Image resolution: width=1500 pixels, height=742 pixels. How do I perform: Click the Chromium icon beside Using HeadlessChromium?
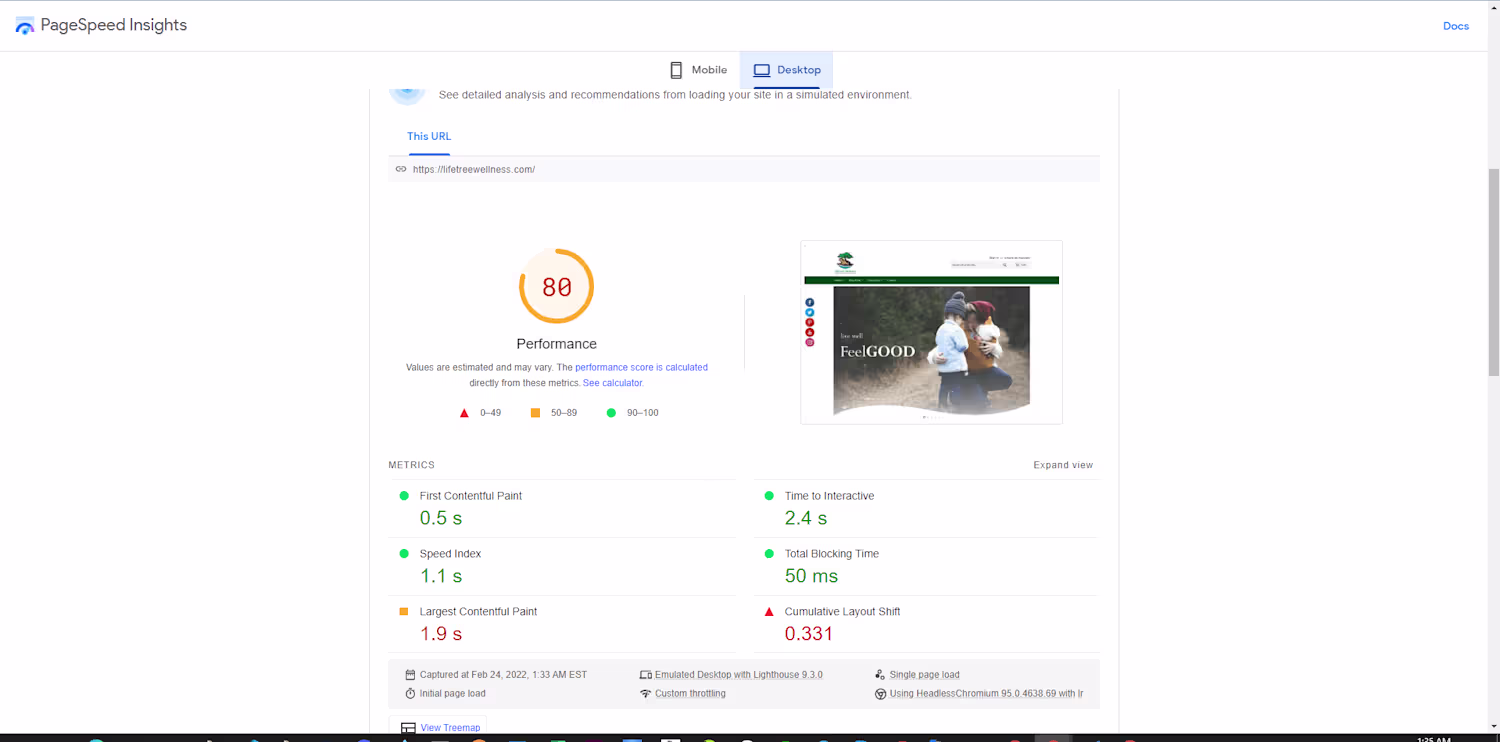(x=880, y=694)
